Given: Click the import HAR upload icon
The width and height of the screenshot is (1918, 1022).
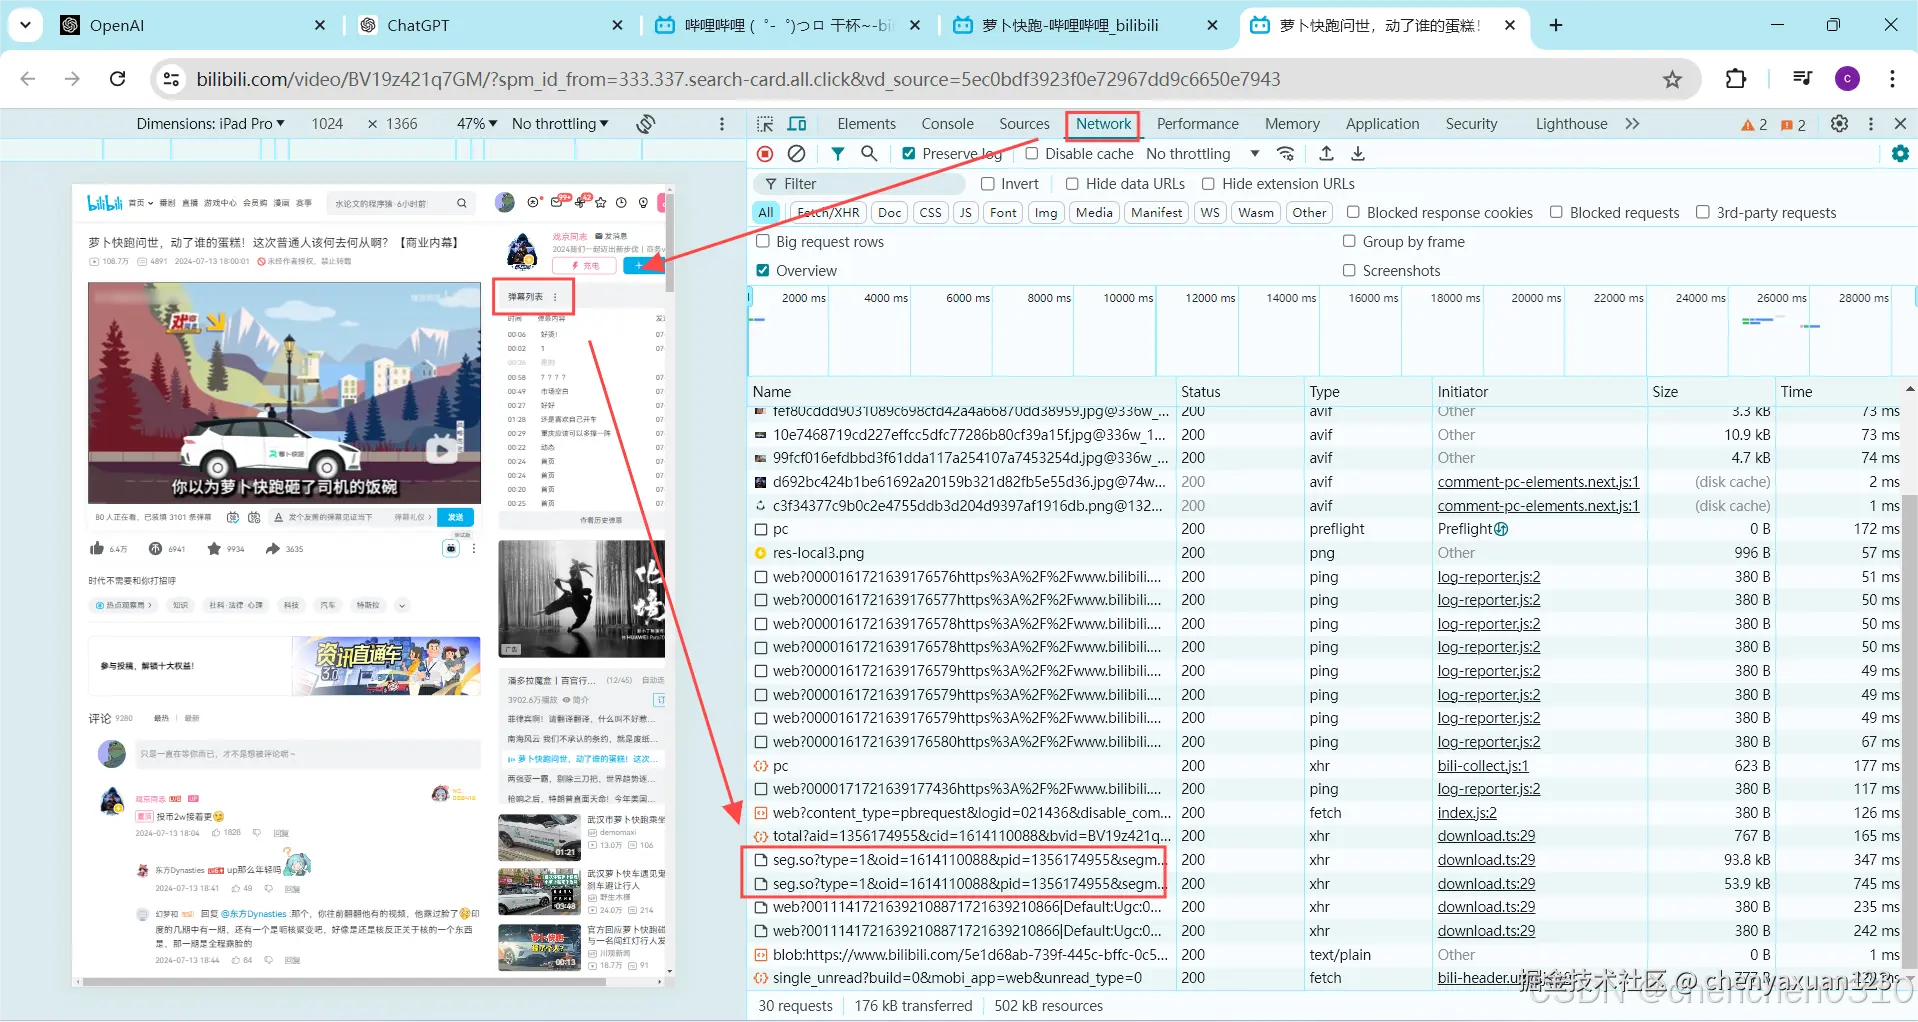Looking at the screenshot, I should [x=1326, y=154].
